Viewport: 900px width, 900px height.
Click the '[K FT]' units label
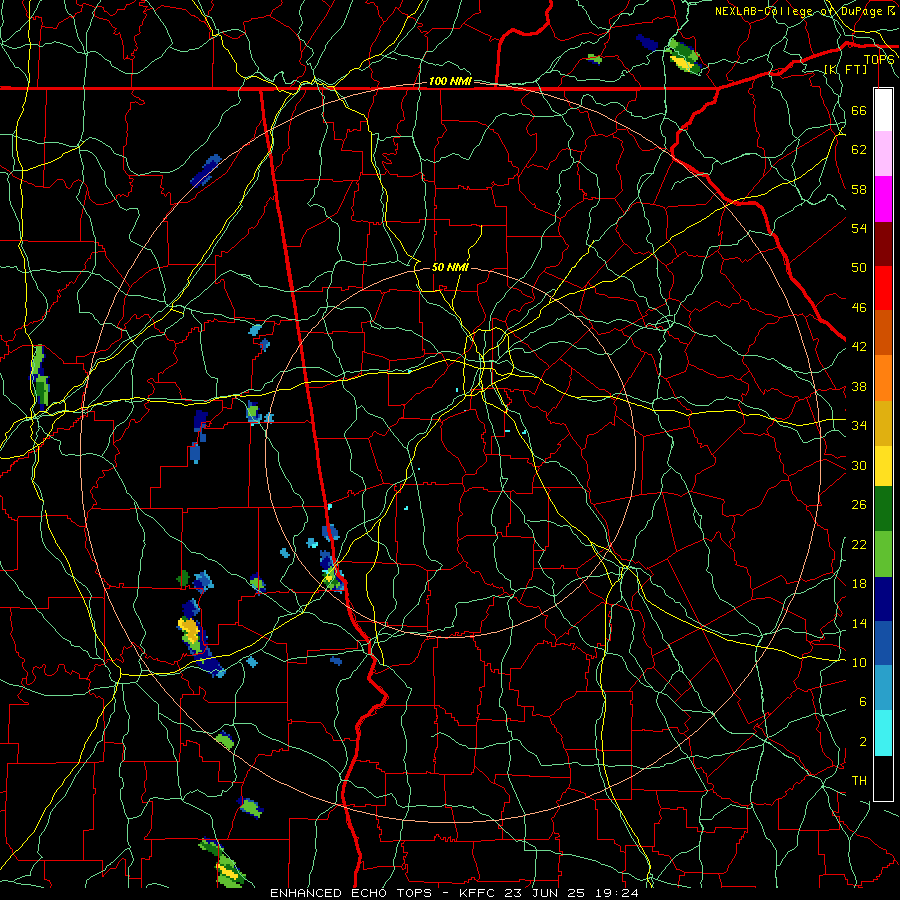pos(846,69)
